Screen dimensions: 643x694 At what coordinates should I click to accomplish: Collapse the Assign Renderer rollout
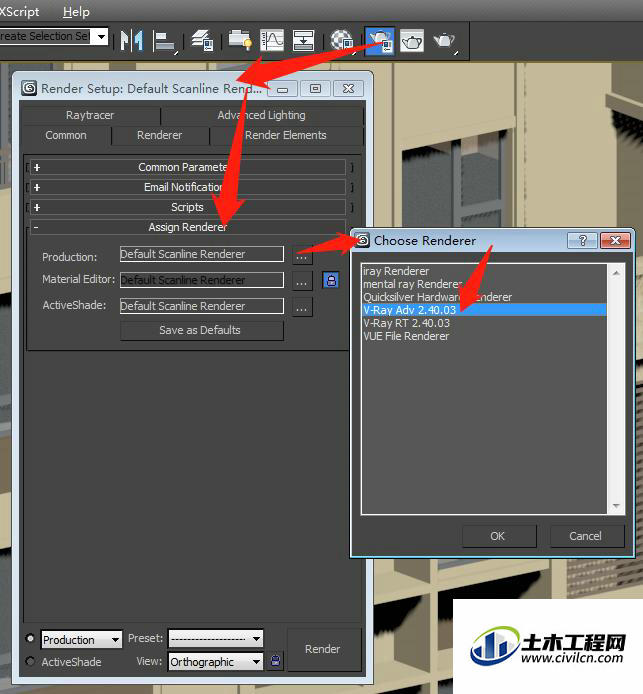click(x=188, y=227)
